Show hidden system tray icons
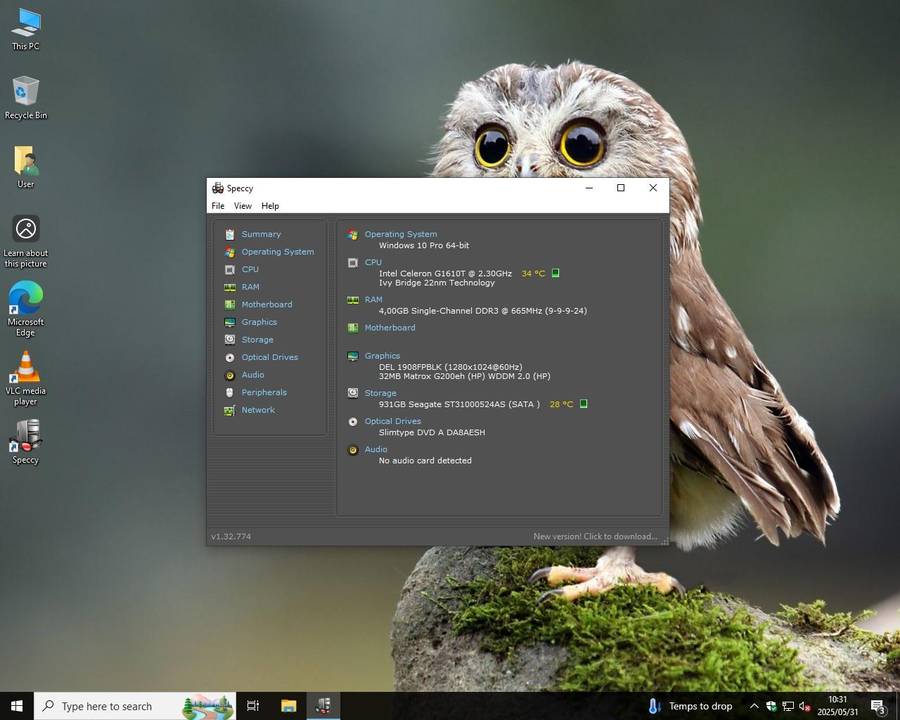Viewport: 900px width, 720px height. coord(754,706)
